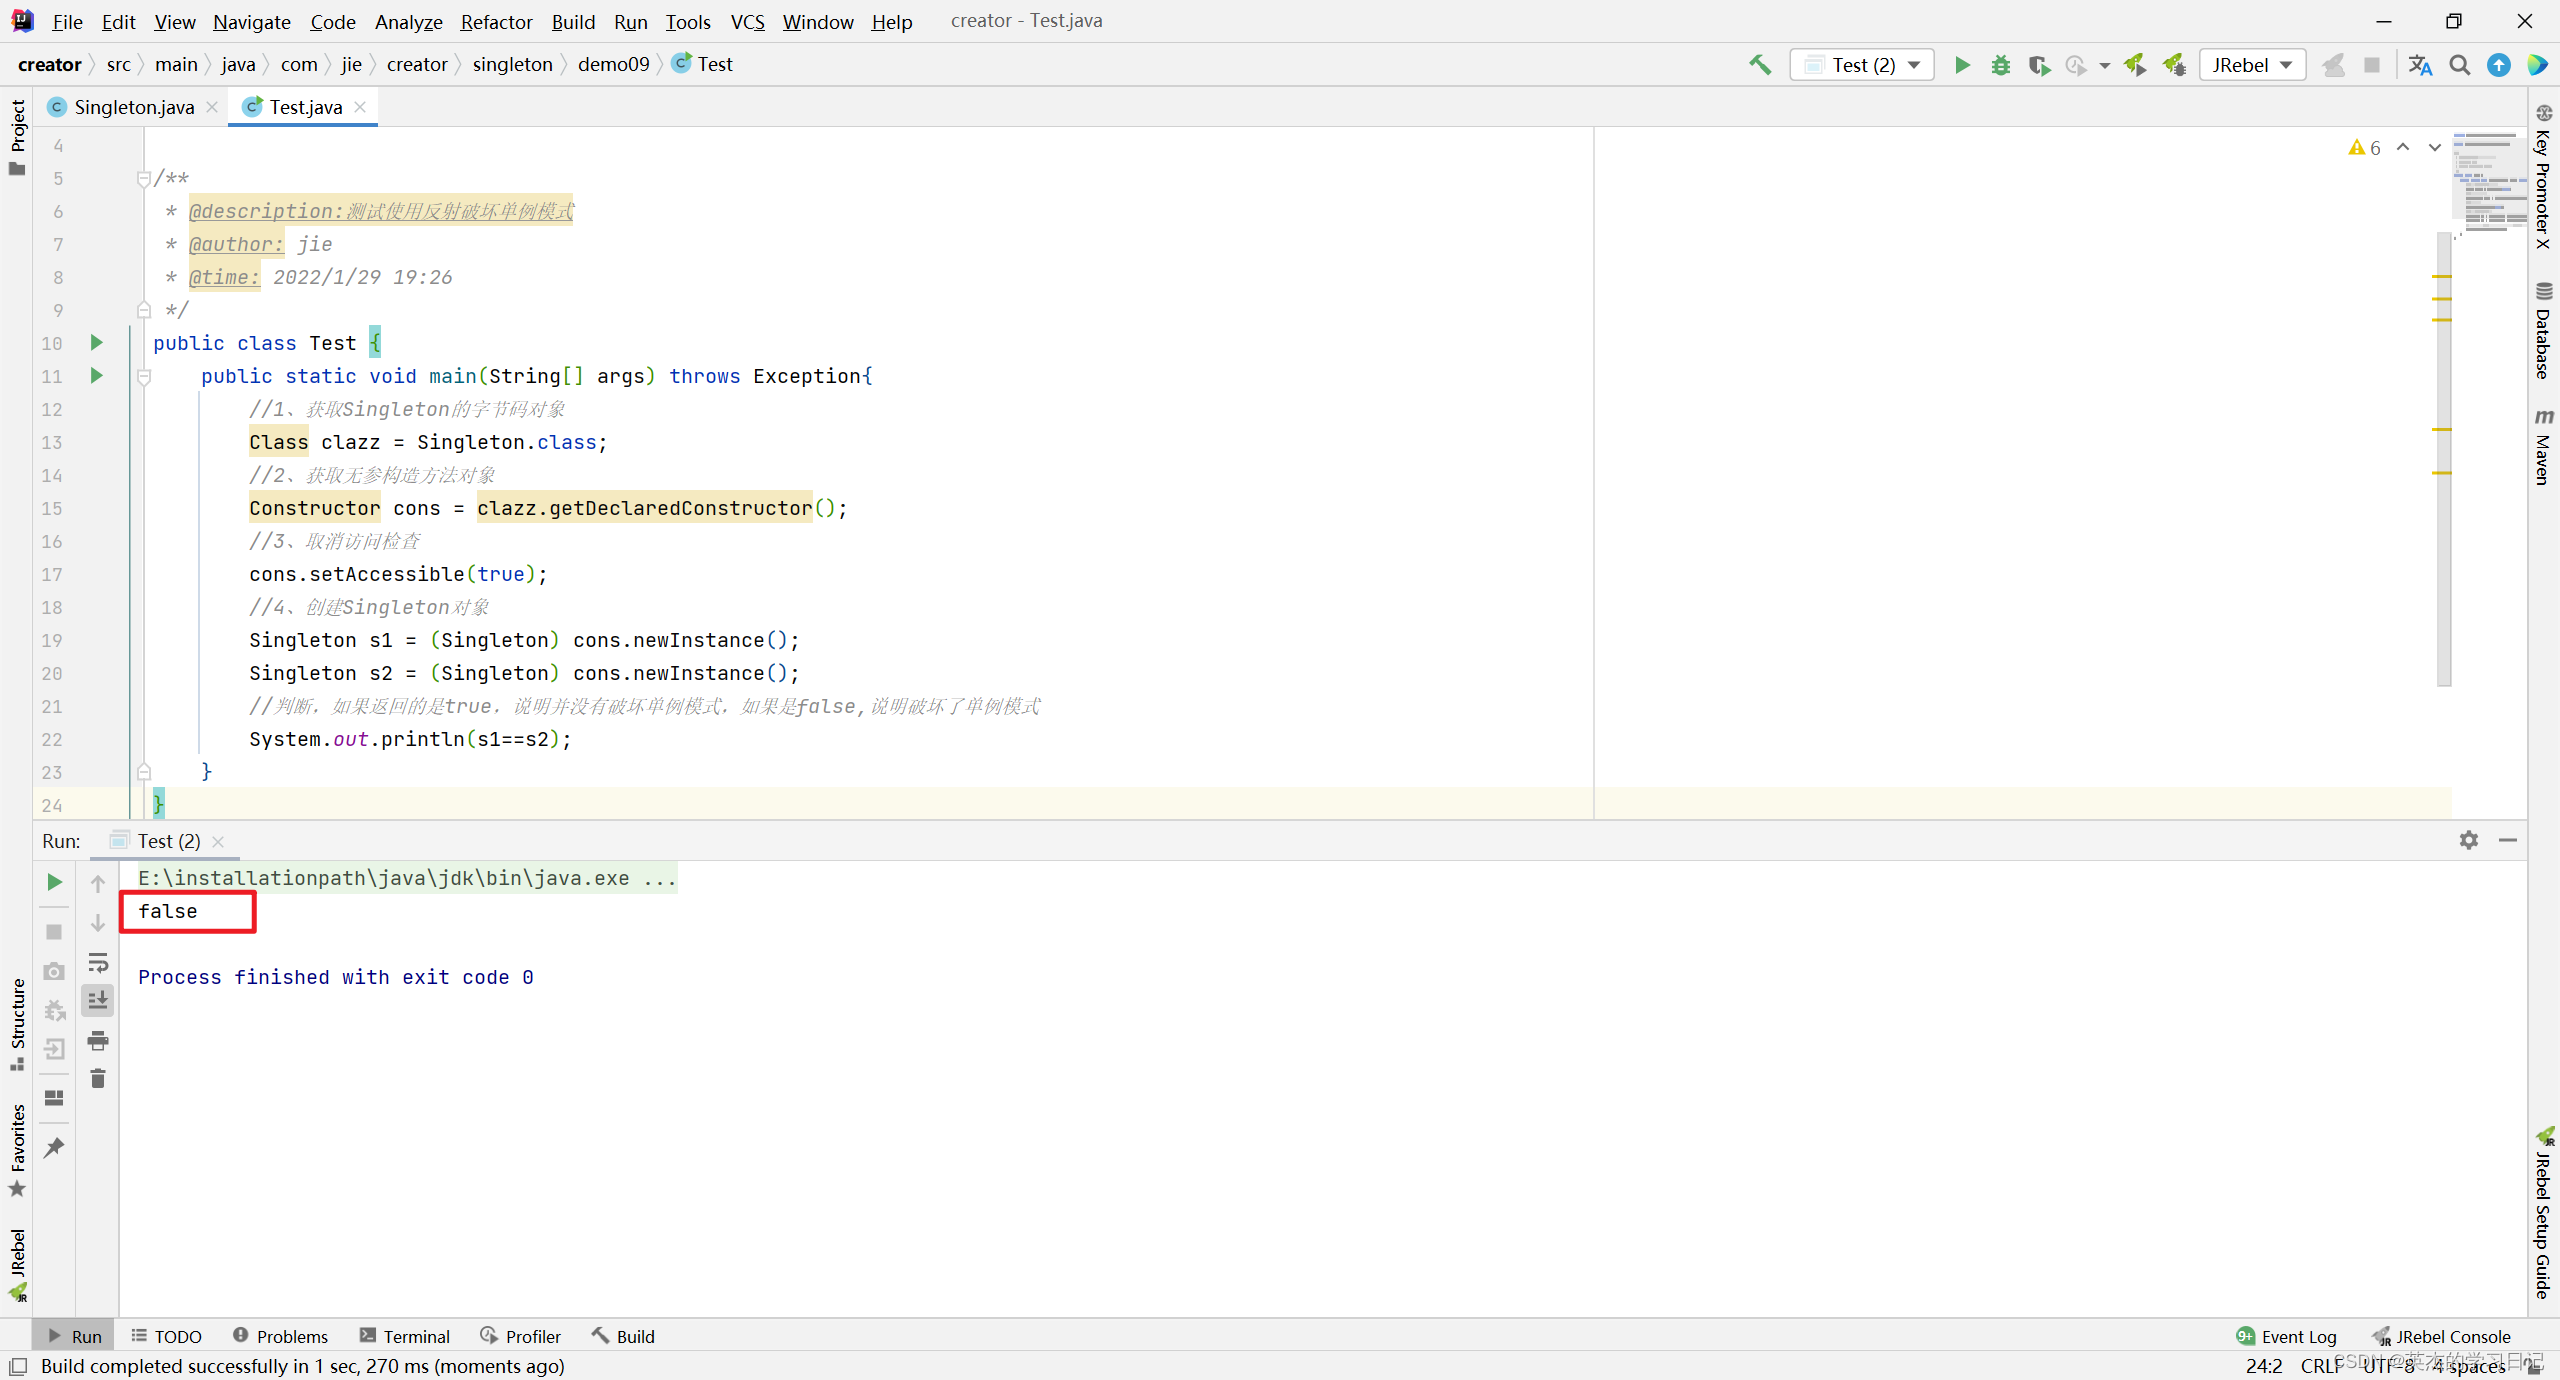Screen dimensions: 2560x1380
Task: Click the Print icon in Run panel
Action: point(98,1041)
